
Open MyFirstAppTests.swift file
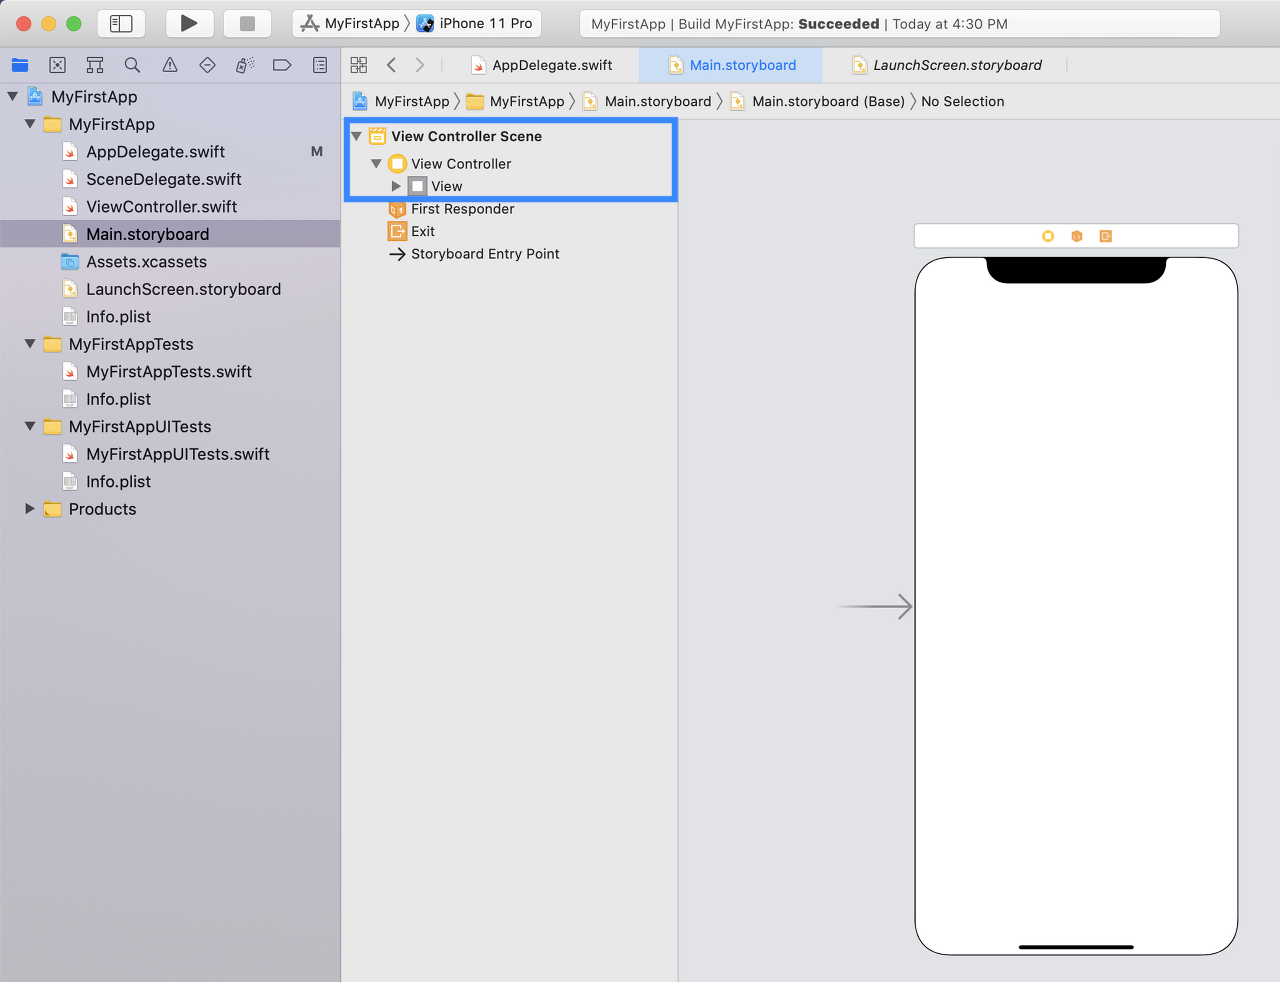170,372
